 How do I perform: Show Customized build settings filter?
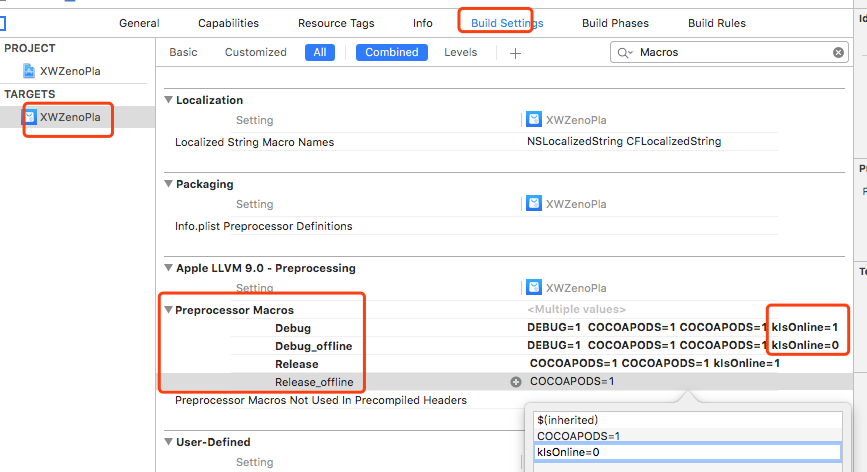pos(255,52)
